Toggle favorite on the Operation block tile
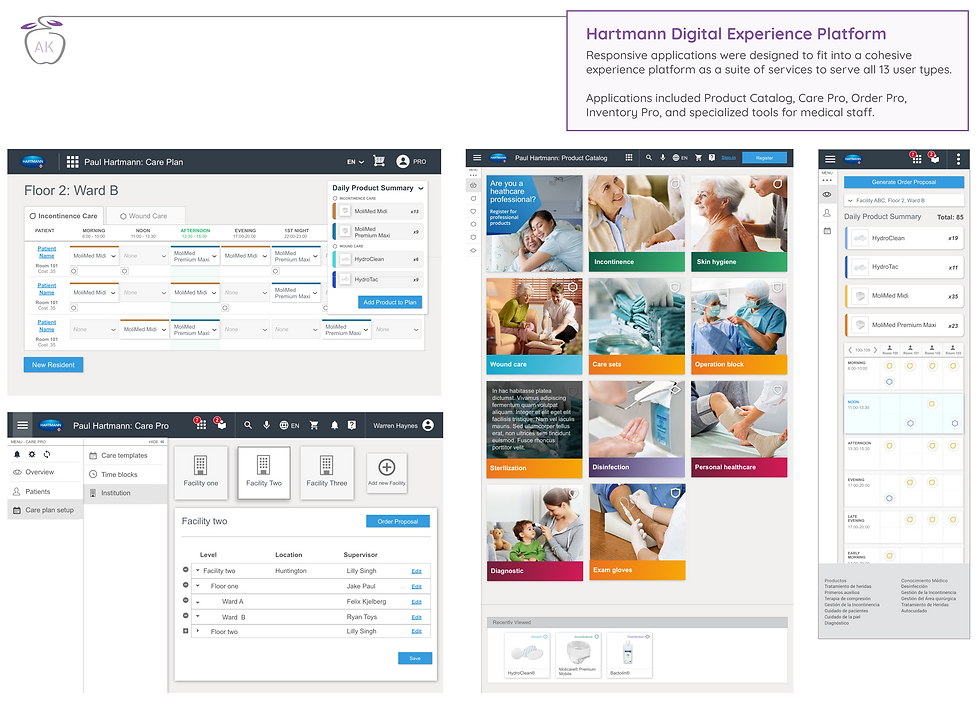 click(x=777, y=287)
